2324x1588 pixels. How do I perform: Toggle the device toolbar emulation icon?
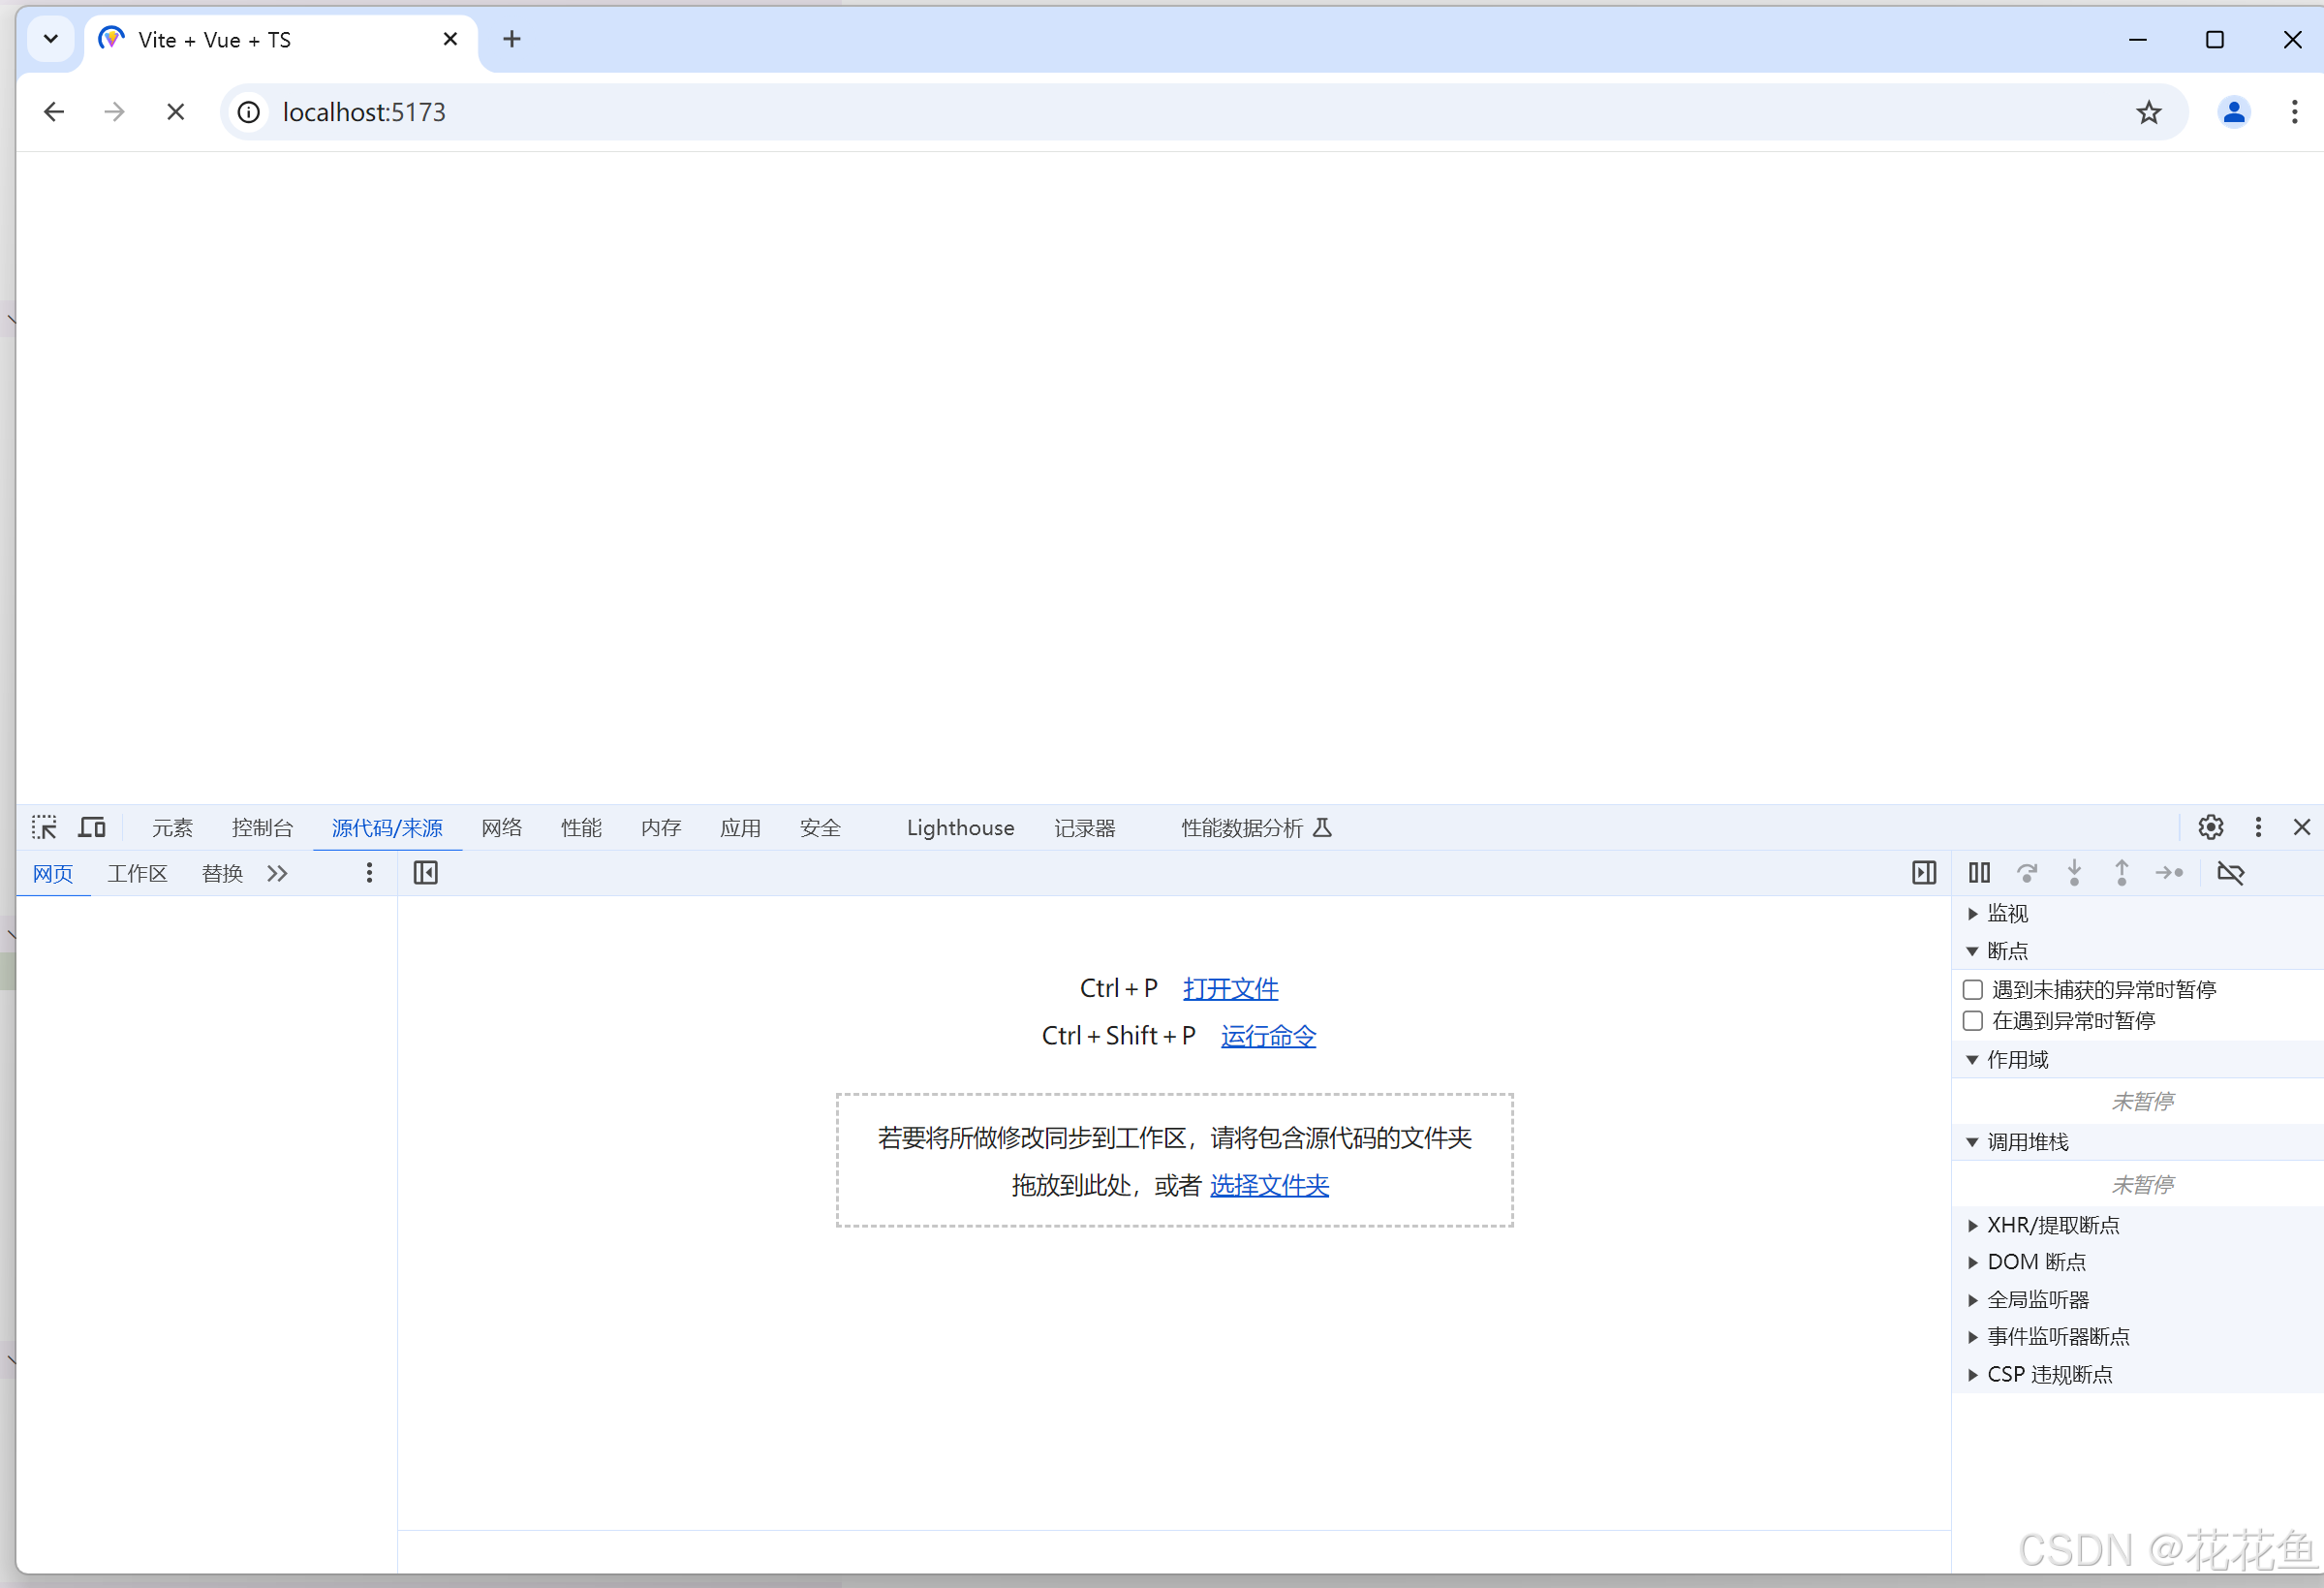click(92, 828)
